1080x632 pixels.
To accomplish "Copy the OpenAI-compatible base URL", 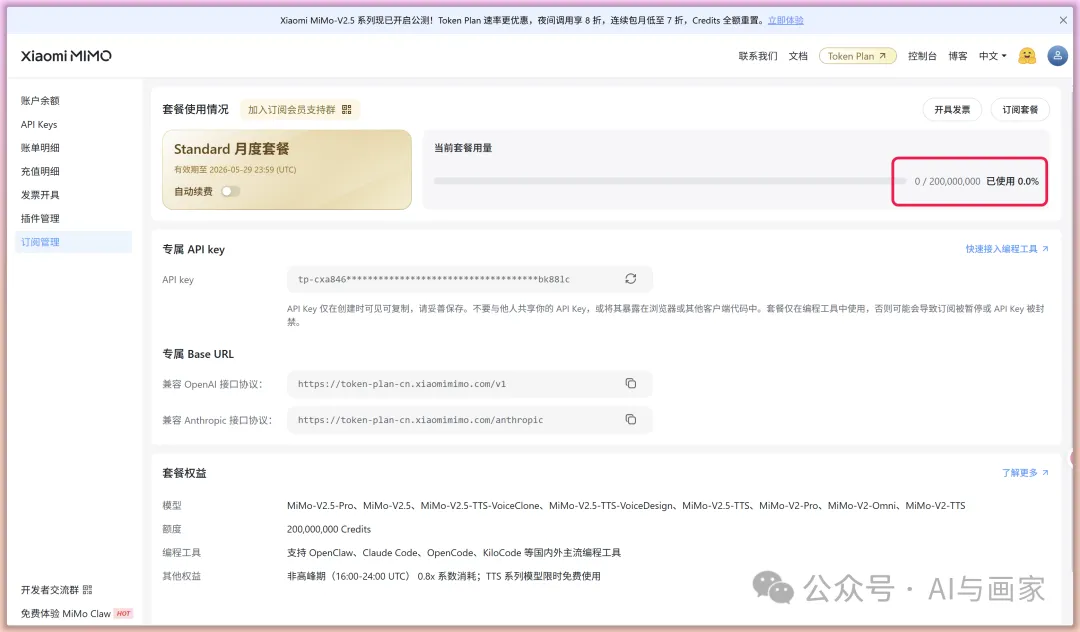I will (x=630, y=383).
